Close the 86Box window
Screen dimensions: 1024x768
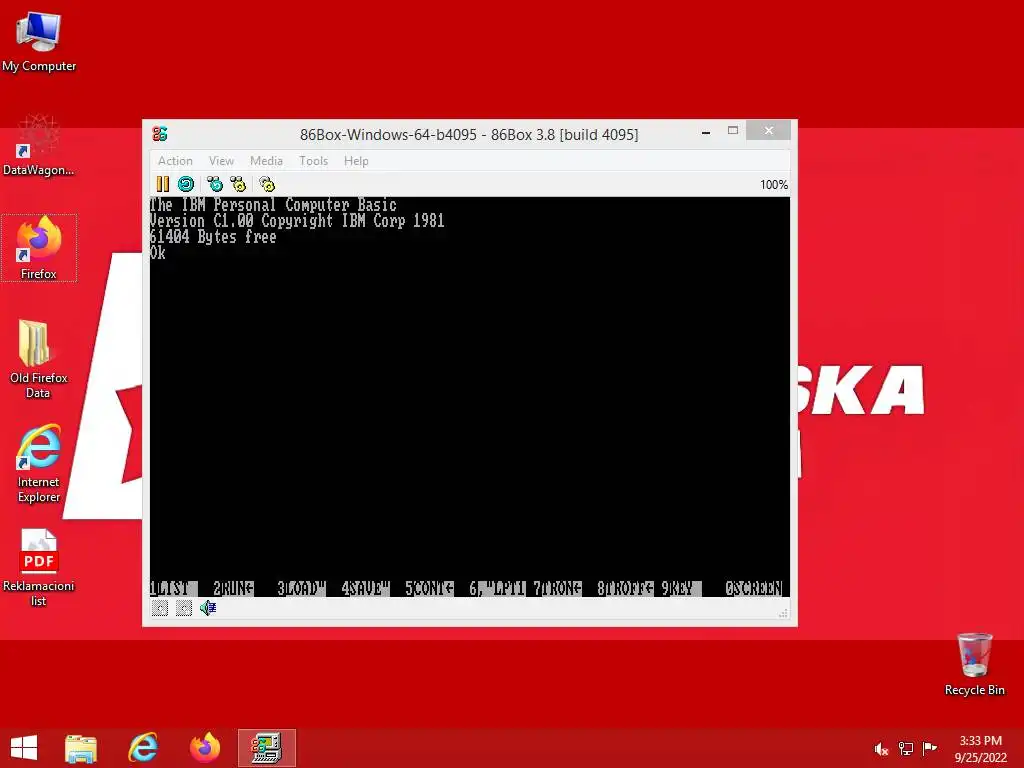[x=769, y=131]
